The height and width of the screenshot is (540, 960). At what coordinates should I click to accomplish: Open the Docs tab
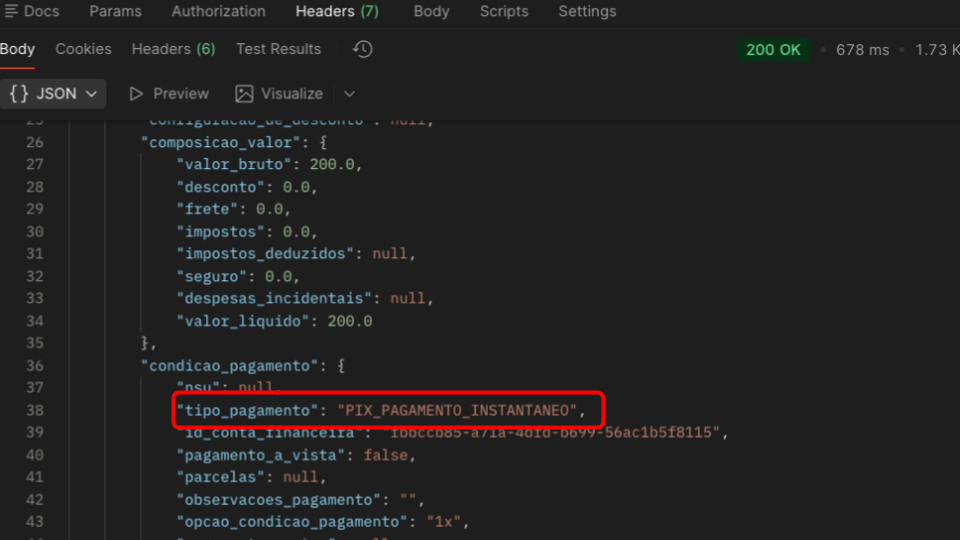coord(32,11)
